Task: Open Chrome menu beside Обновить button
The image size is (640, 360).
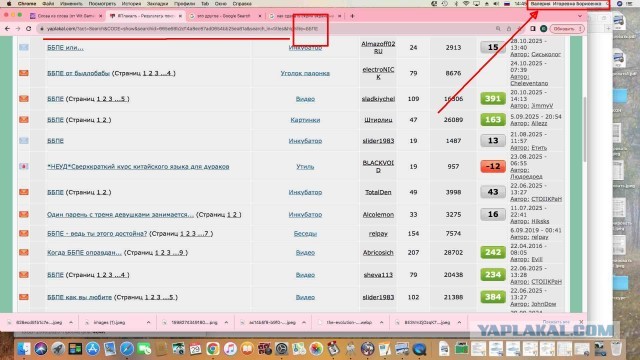Action: [x=580, y=29]
